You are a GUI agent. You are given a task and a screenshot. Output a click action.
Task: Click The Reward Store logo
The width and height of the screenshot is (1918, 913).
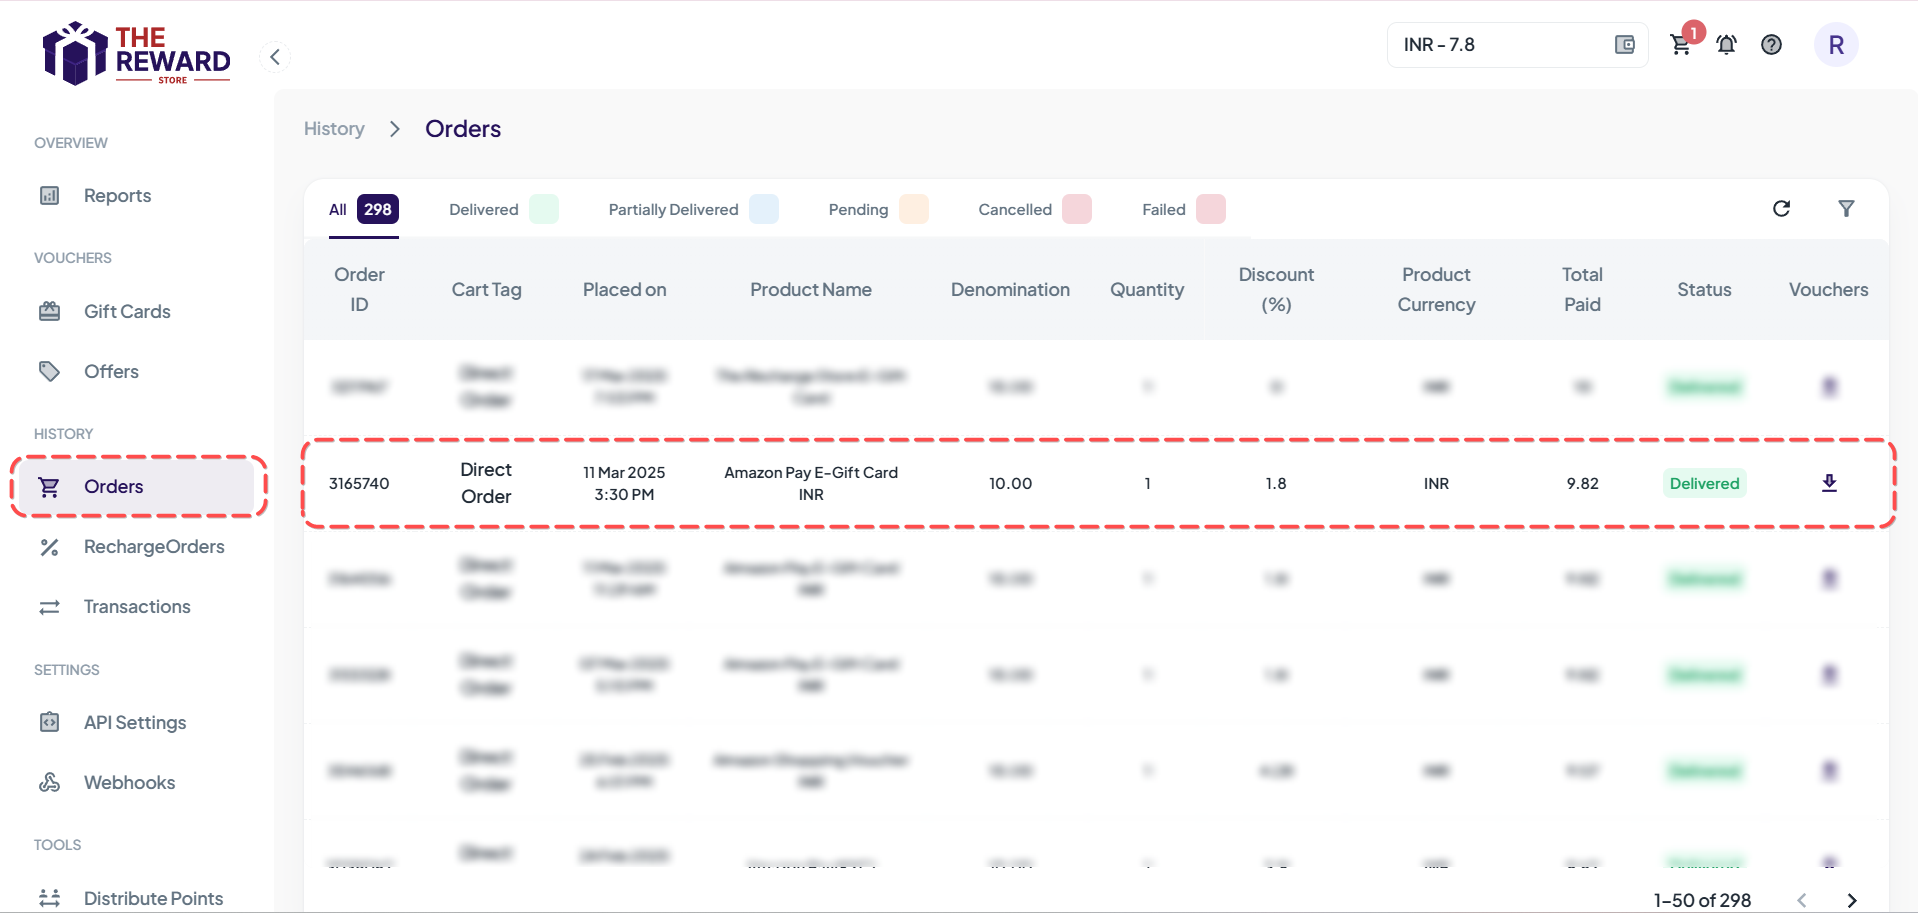click(x=136, y=54)
